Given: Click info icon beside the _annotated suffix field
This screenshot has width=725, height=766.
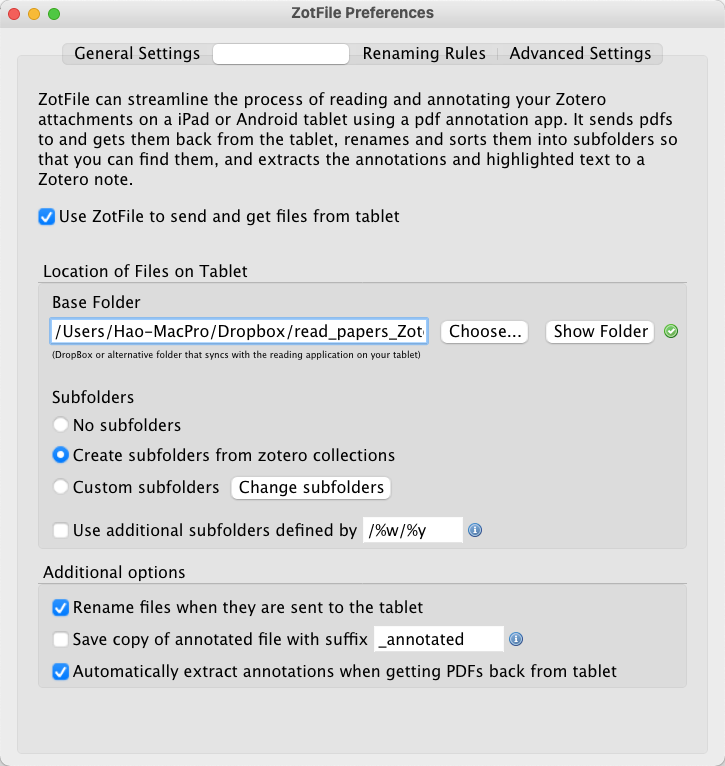Looking at the screenshot, I should 516,639.
